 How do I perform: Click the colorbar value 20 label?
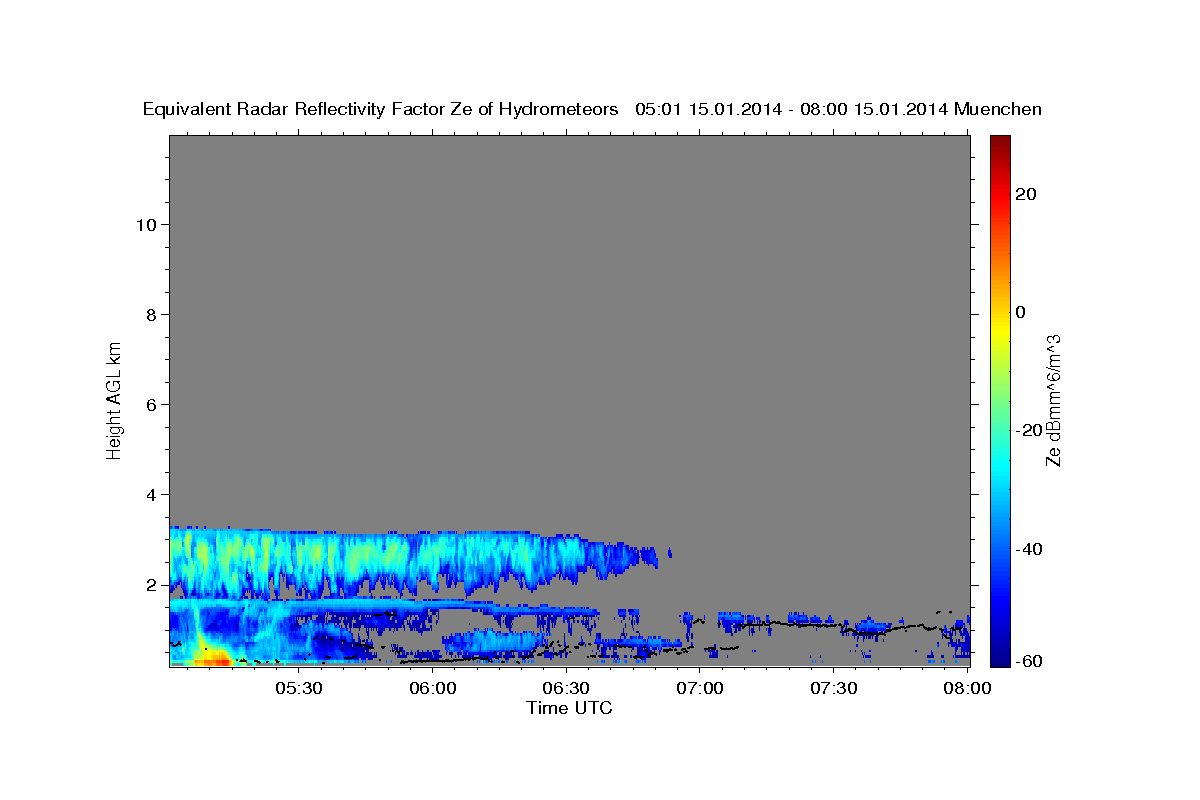pos(1026,193)
